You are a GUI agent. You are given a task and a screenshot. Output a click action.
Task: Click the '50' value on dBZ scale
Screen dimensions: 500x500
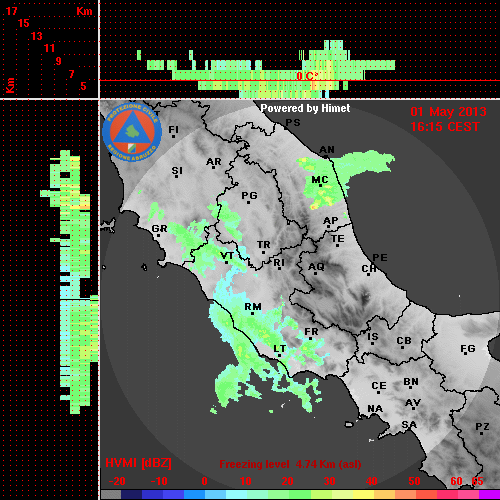point(414,481)
